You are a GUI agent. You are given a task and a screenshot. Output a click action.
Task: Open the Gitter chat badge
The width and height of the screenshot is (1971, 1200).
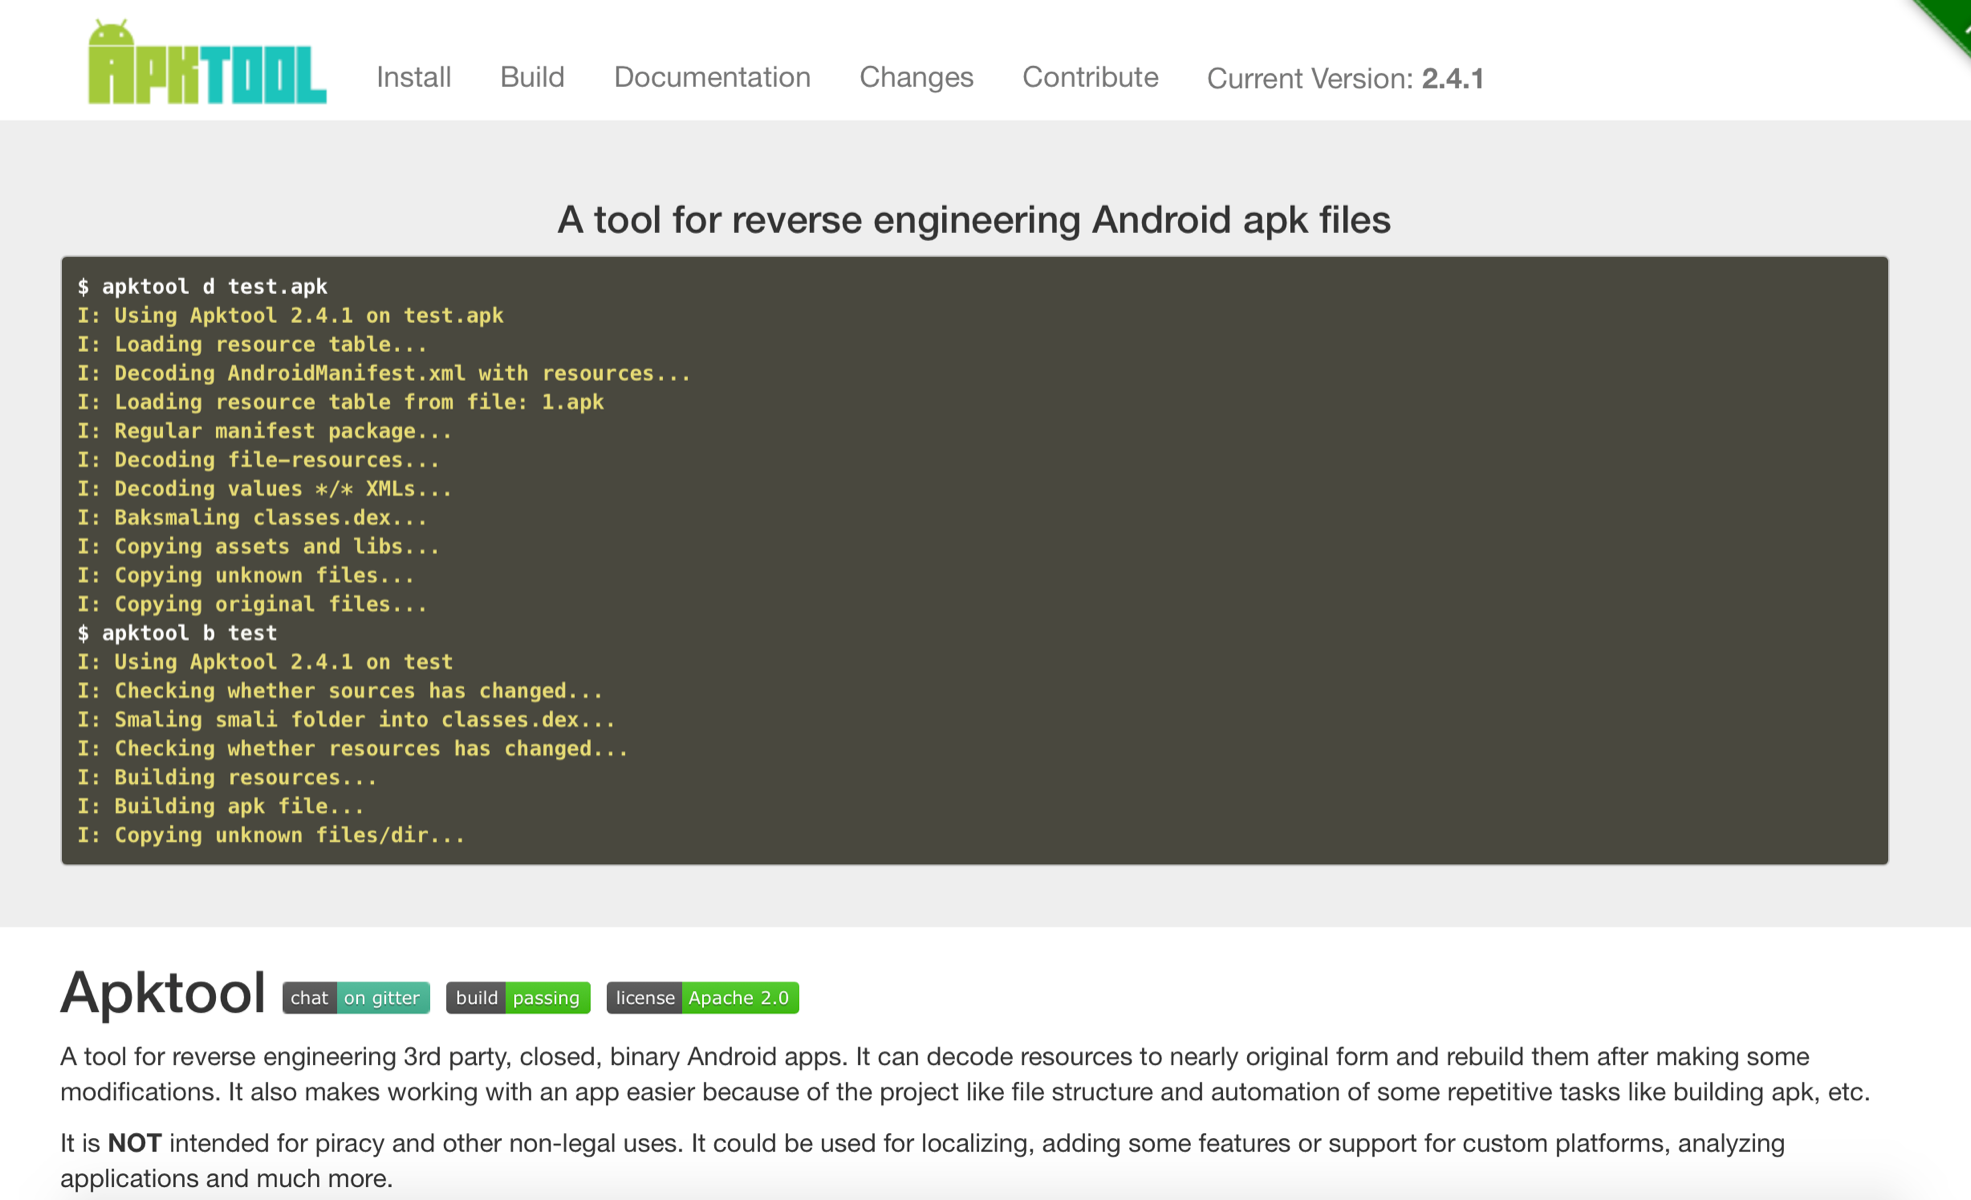click(356, 997)
